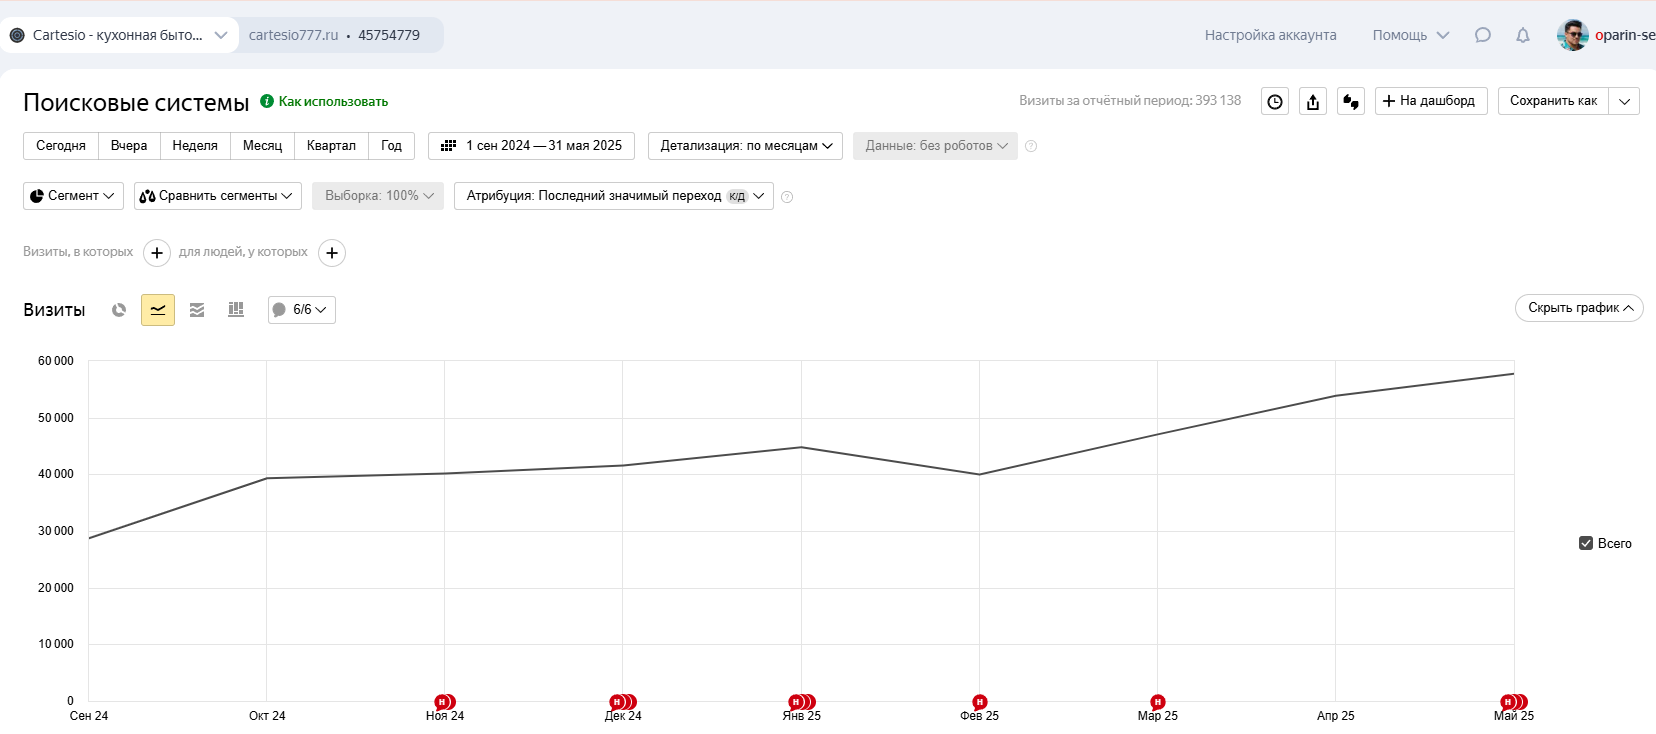
Task: Open the notifications bell
Action: [x=1522, y=35]
